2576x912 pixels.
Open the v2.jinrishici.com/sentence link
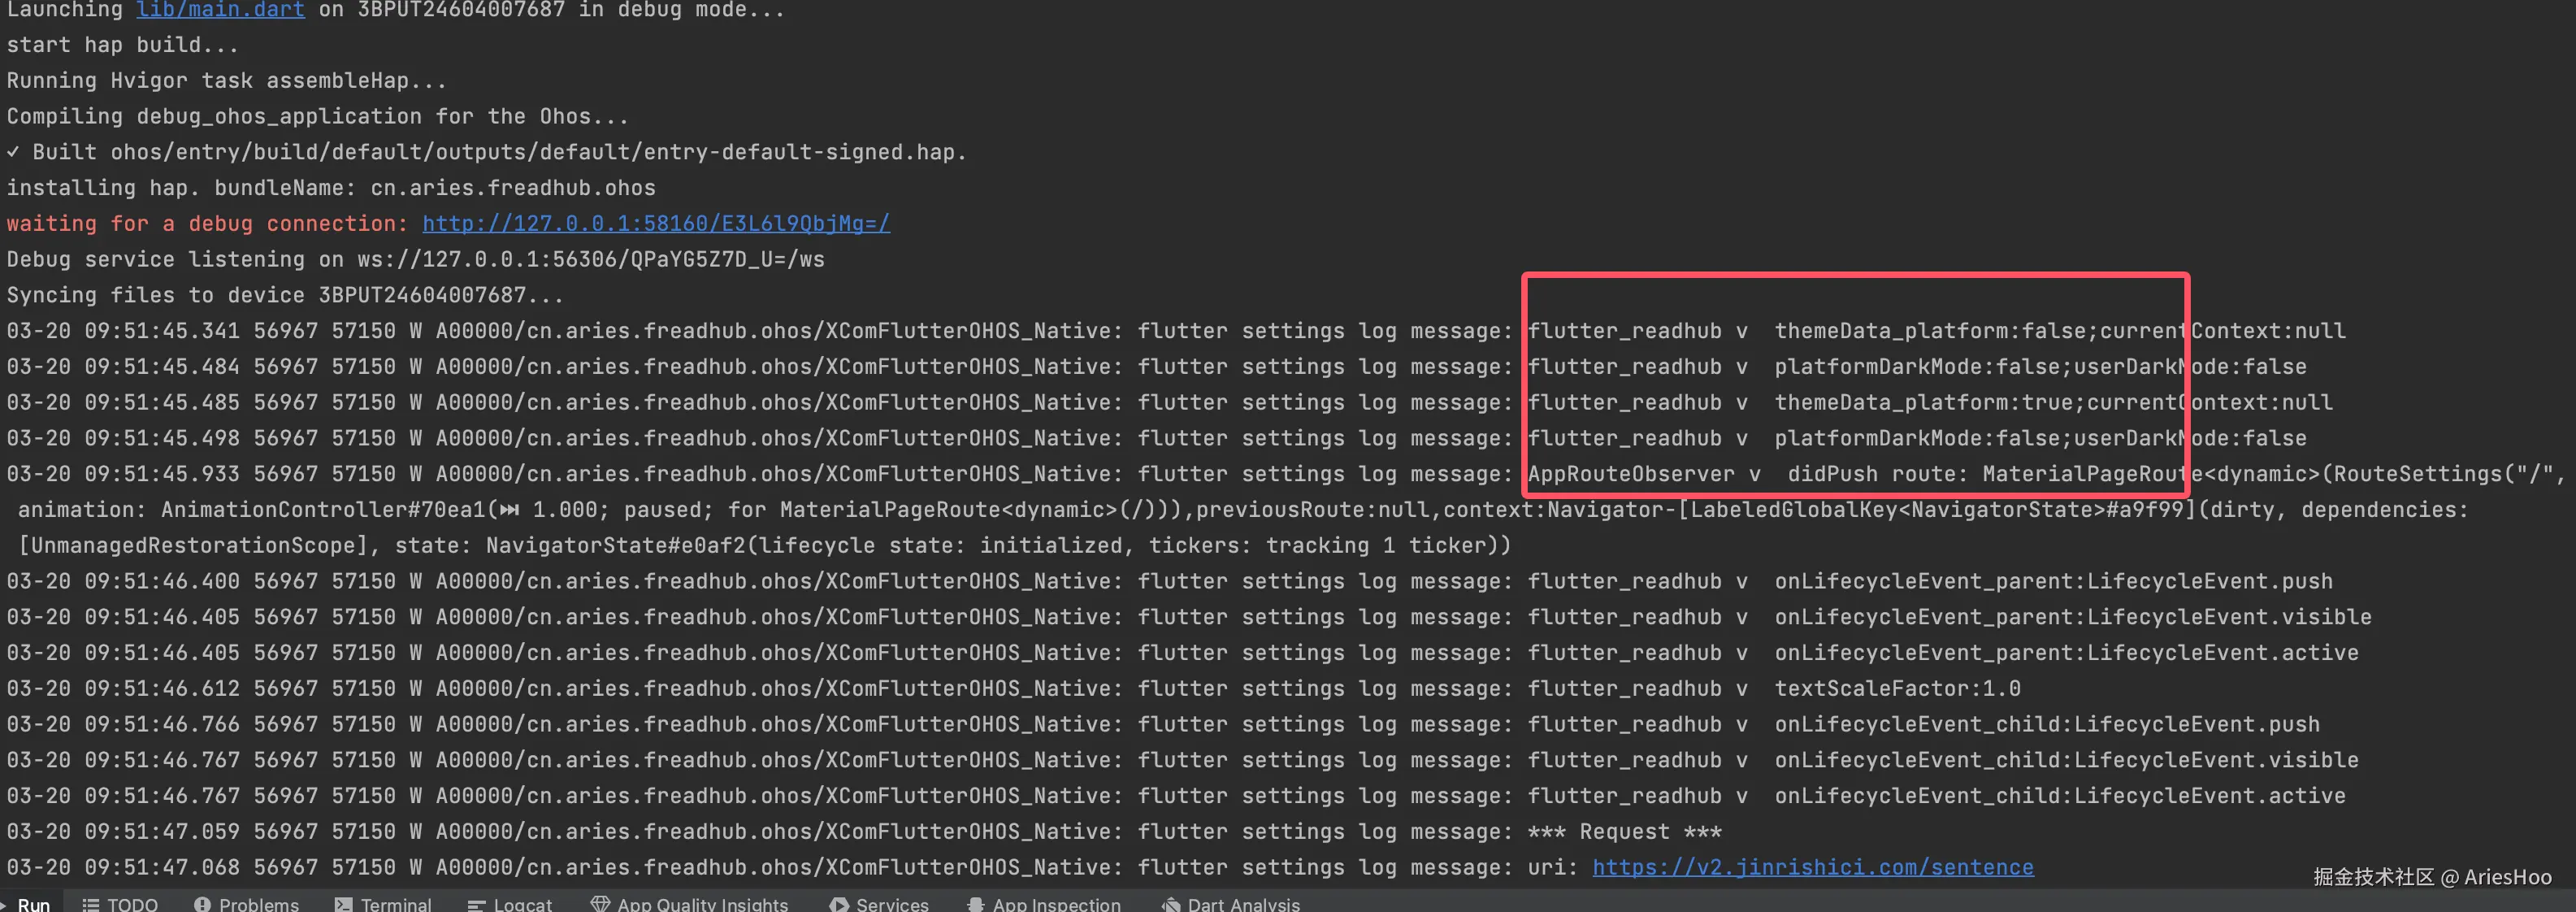[1812, 867]
